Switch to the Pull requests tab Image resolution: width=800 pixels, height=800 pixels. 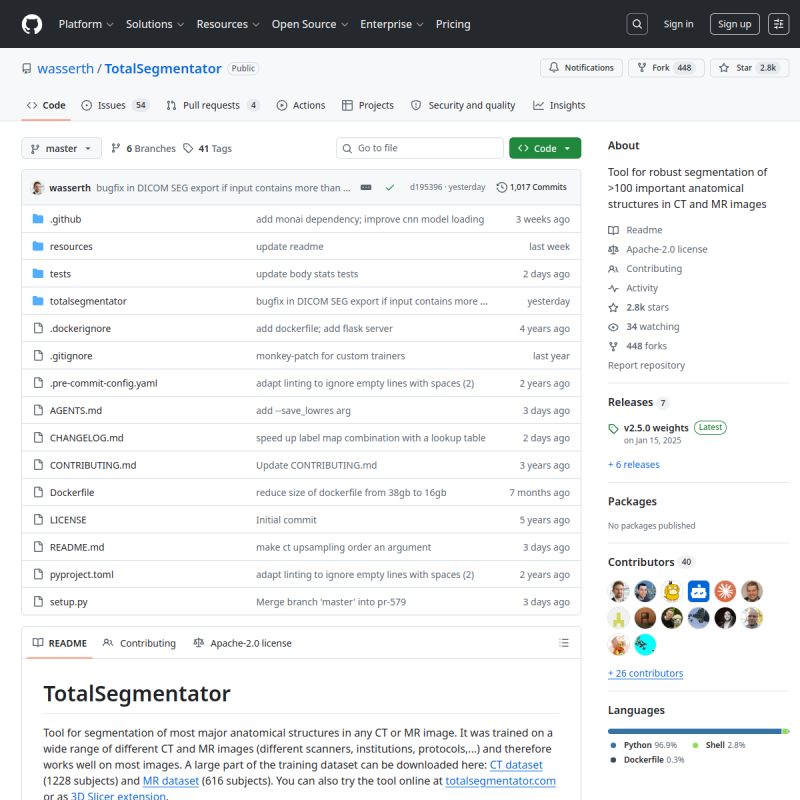213,105
